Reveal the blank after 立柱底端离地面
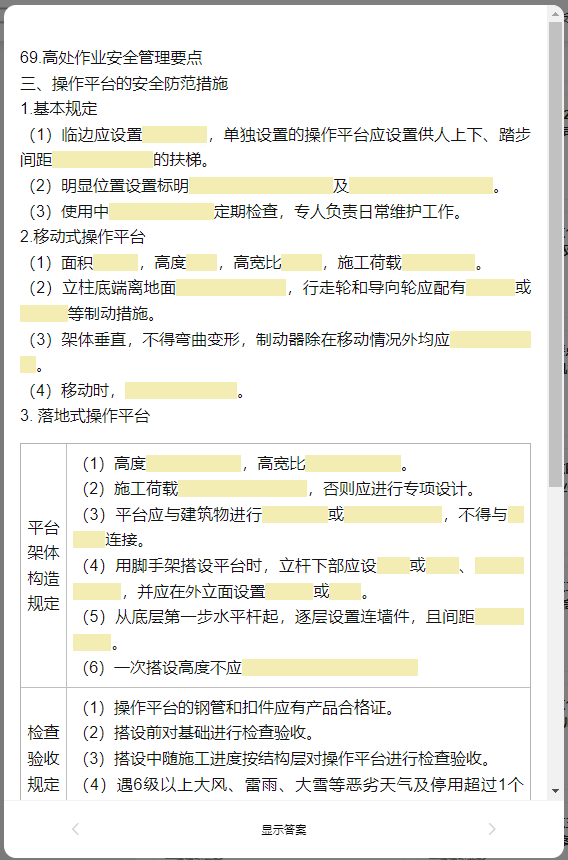 tap(231, 287)
